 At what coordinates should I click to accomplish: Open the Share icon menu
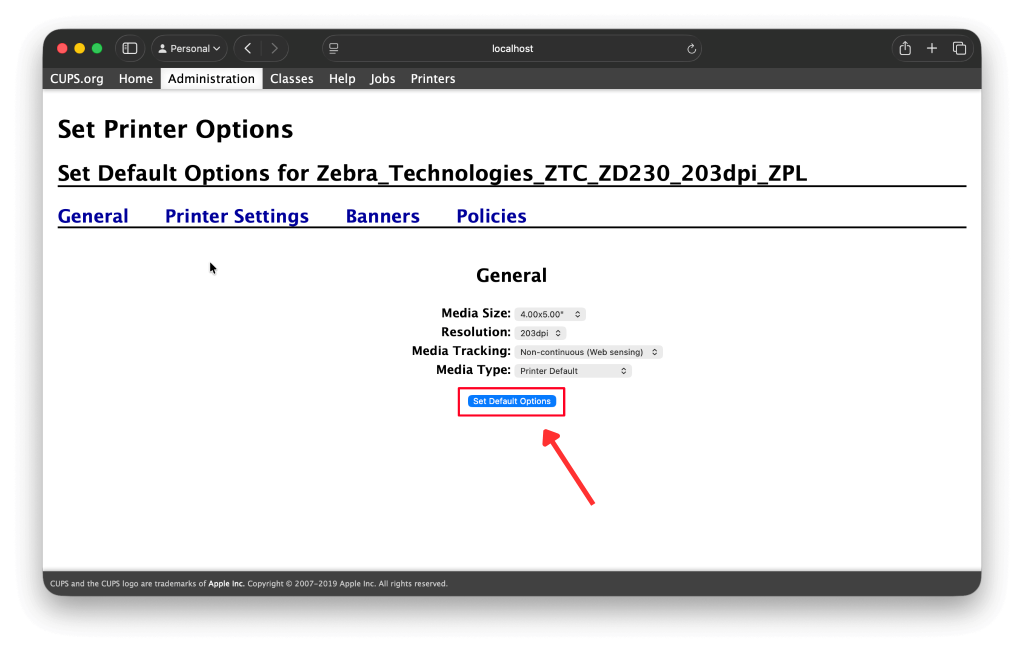905,48
